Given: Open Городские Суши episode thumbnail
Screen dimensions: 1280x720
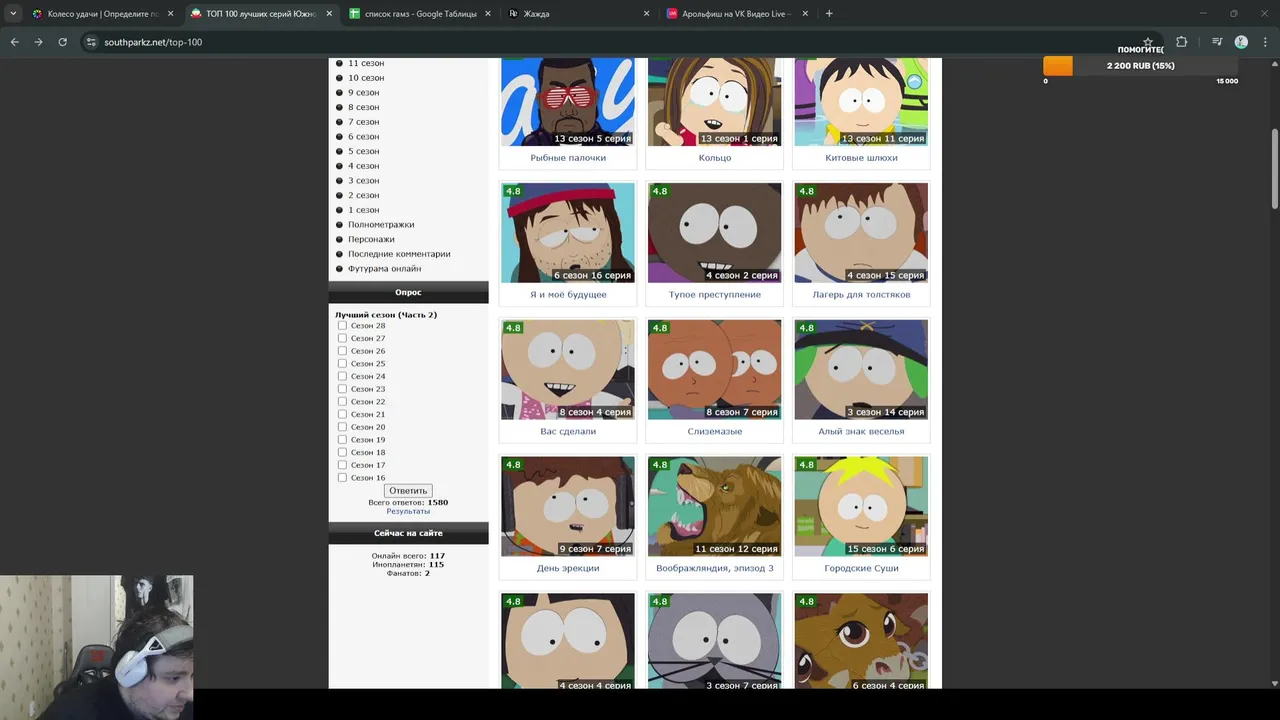Looking at the screenshot, I should pos(861,507).
